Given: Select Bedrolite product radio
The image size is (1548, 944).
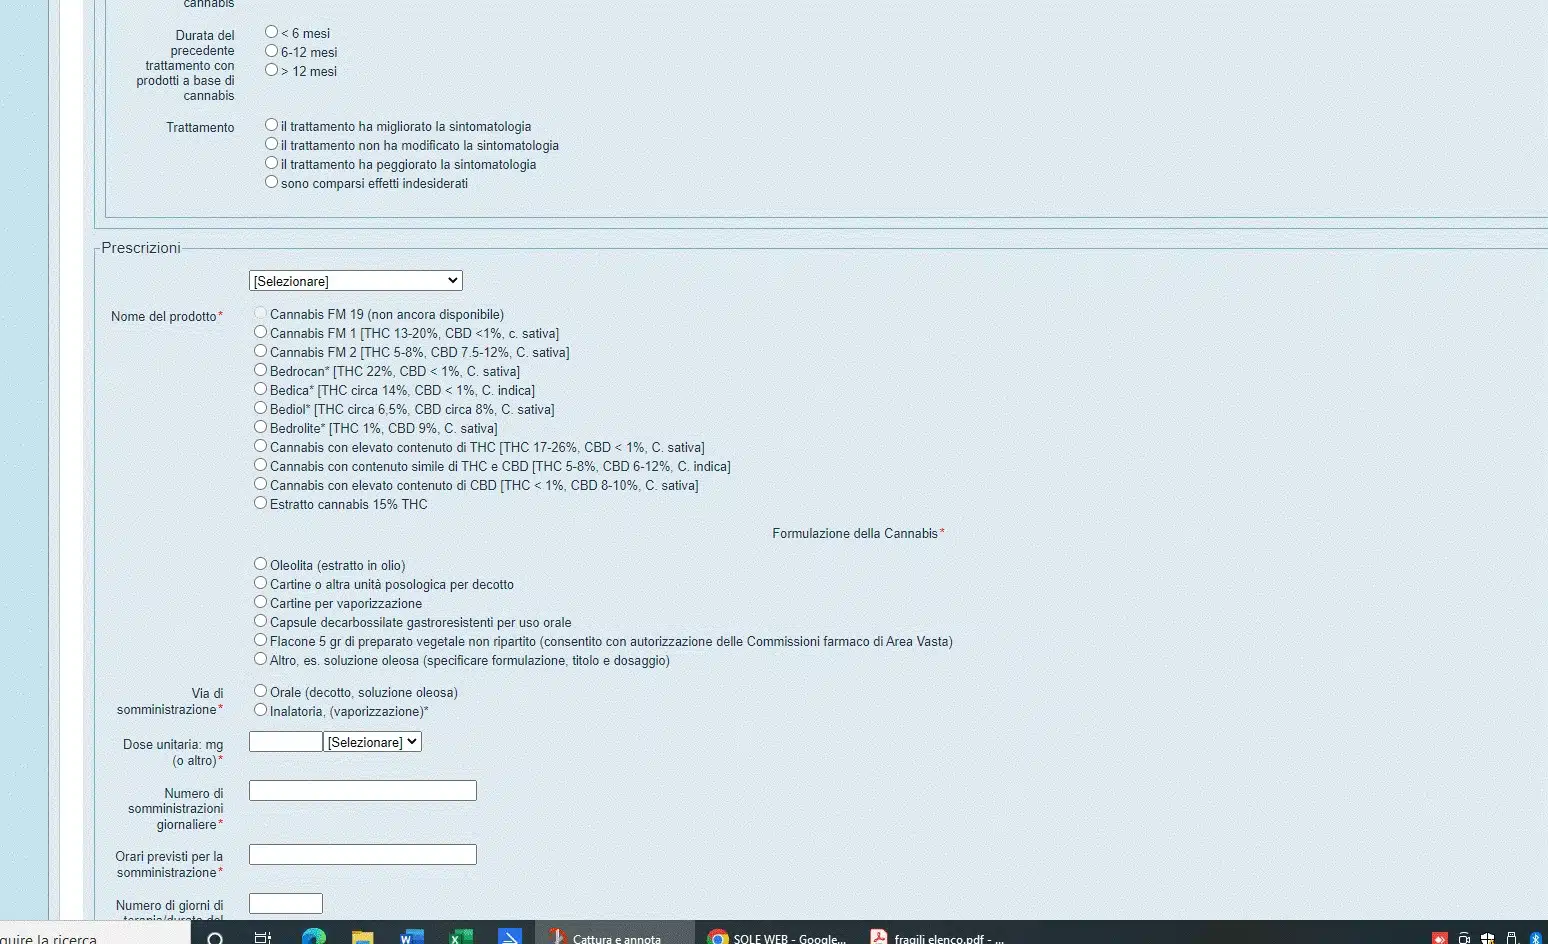Looking at the screenshot, I should 260,427.
